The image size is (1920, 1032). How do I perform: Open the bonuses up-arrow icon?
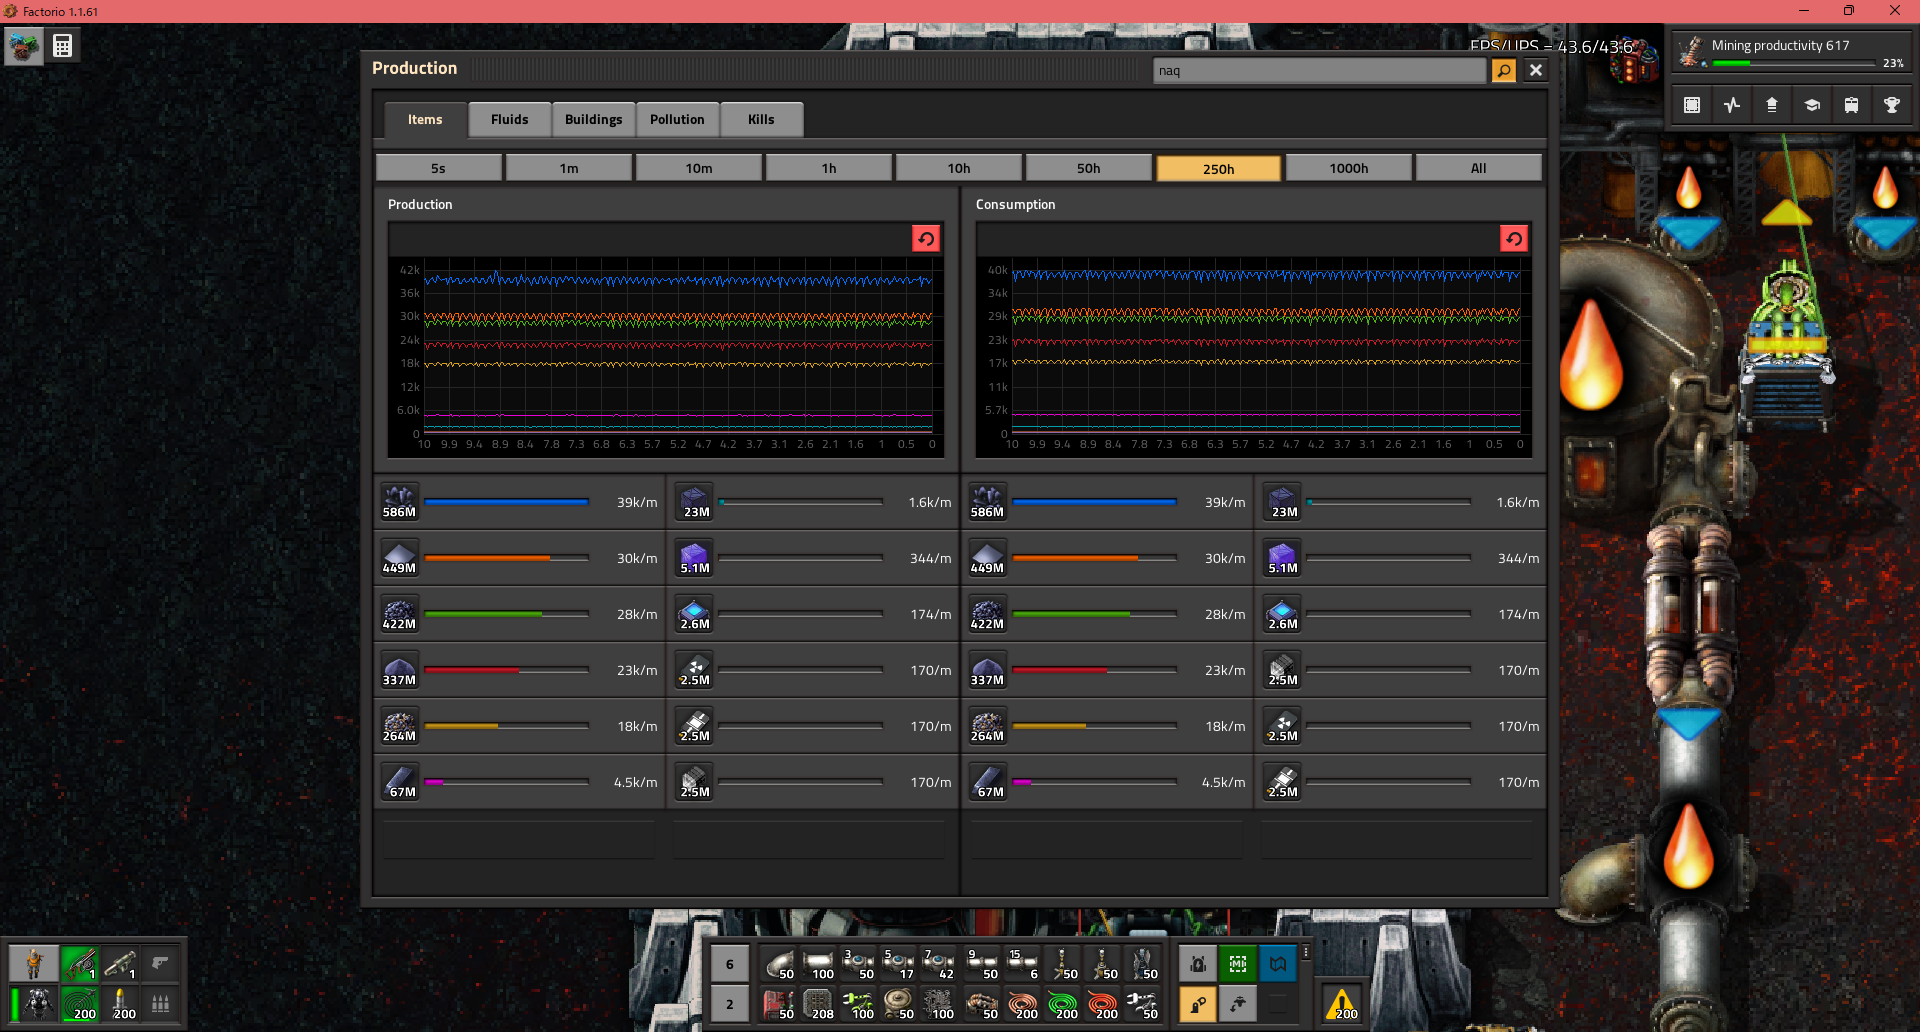click(1772, 105)
